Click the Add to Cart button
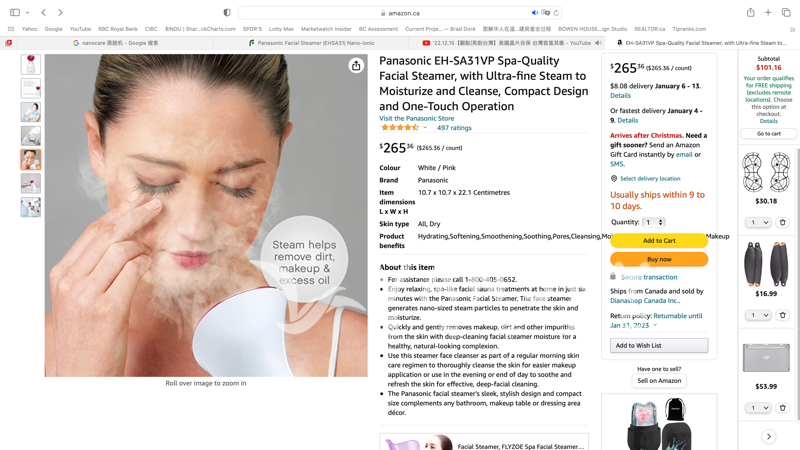This screenshot has height=450, width=800. click(x=659, y=240)
